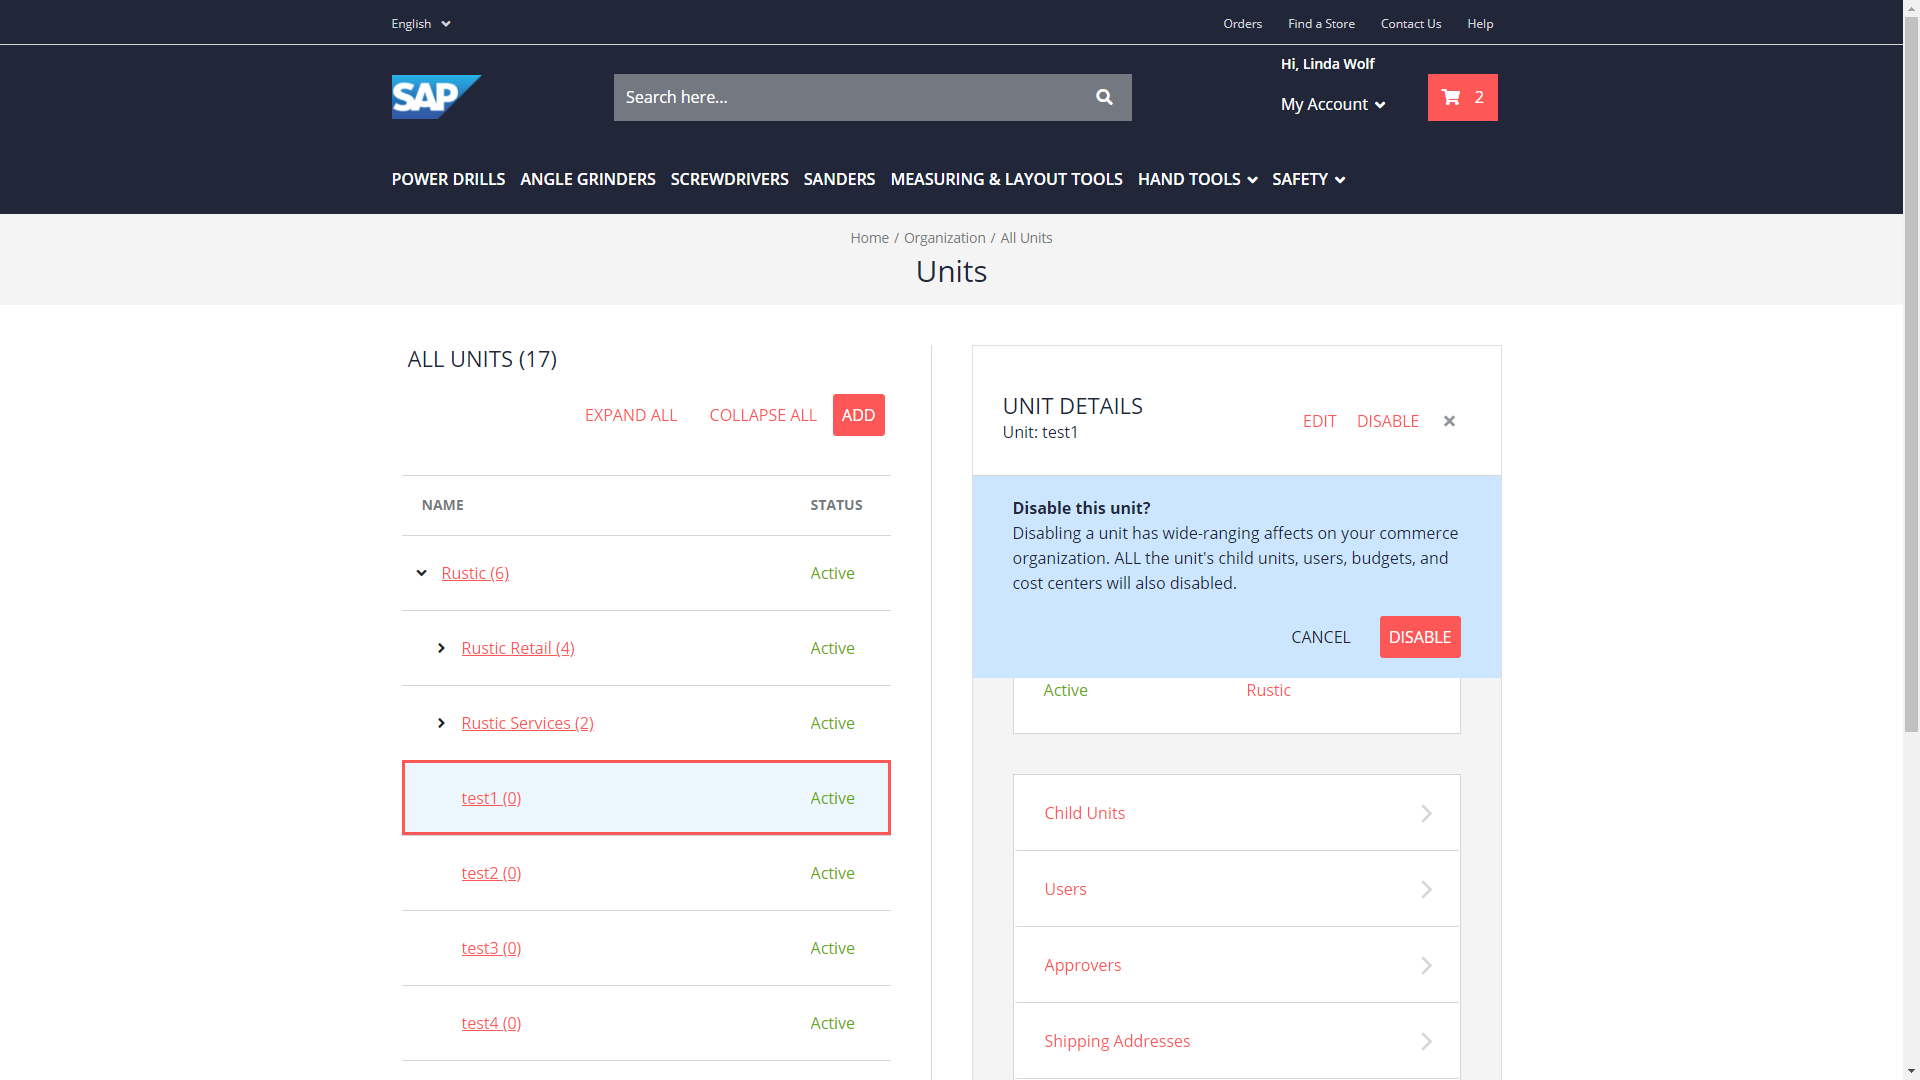Click the red ADD button
The height and width of the screenshot is (1080, 1920).
click(858, 415)
